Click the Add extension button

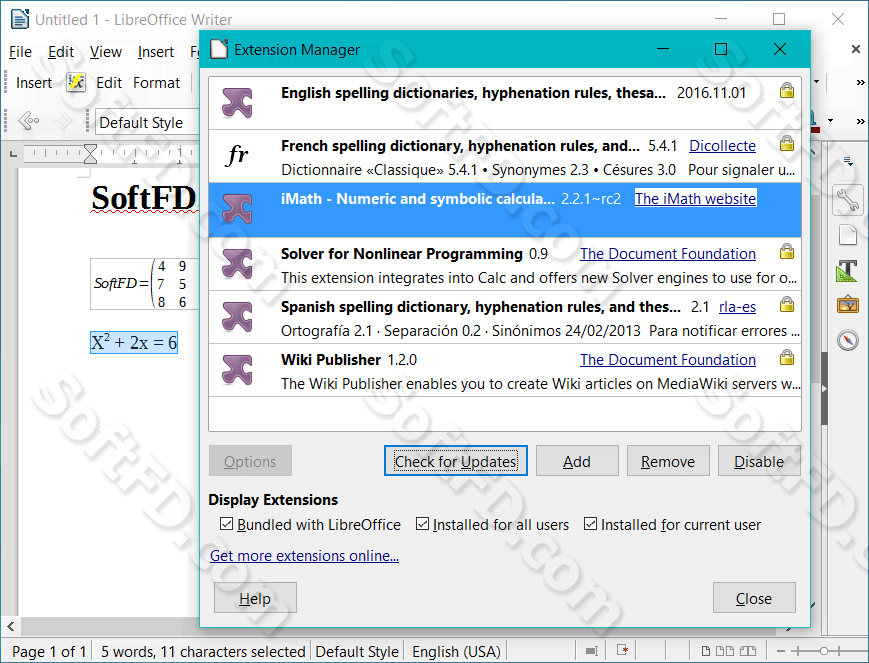pos(577,461)
